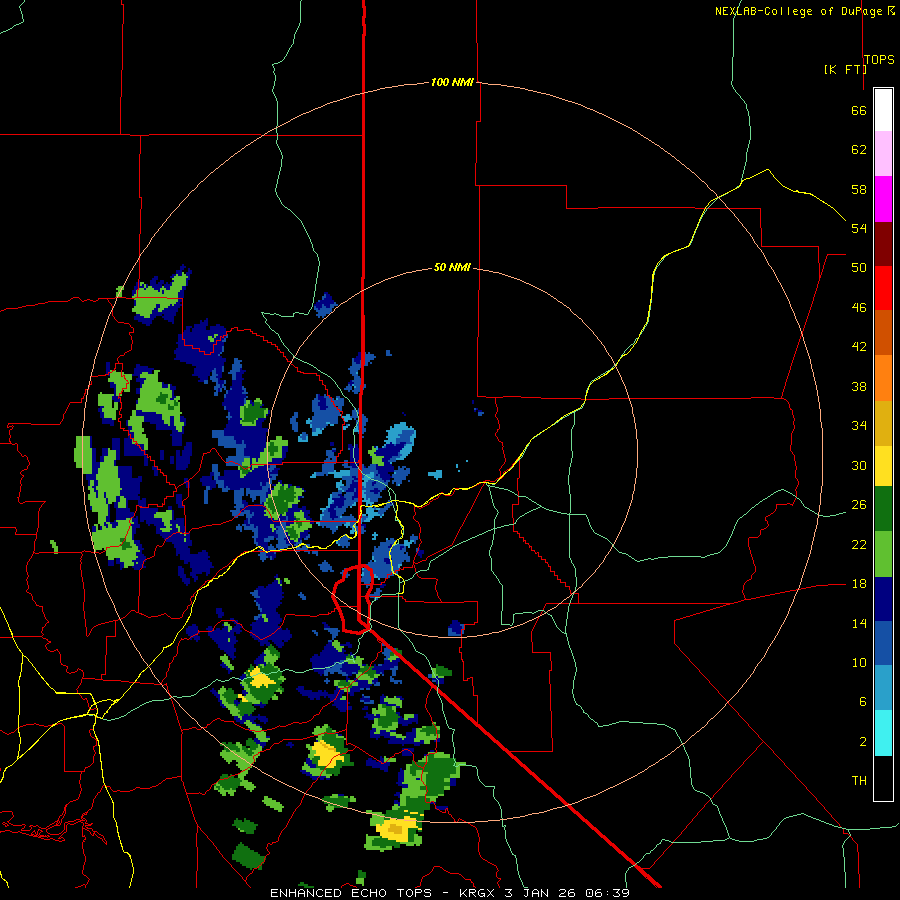Click the "34" legend value

click(x=859, y=426)
